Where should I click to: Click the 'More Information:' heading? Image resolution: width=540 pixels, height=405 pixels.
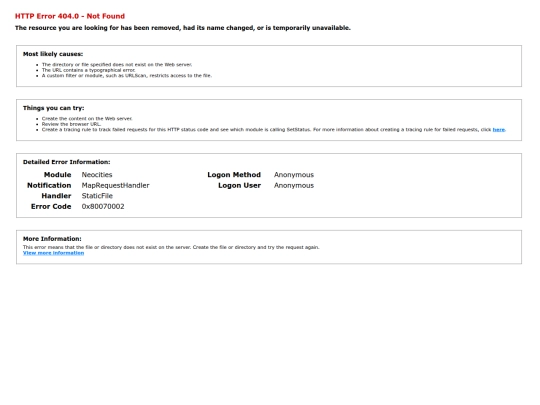[x=52, y=239]
